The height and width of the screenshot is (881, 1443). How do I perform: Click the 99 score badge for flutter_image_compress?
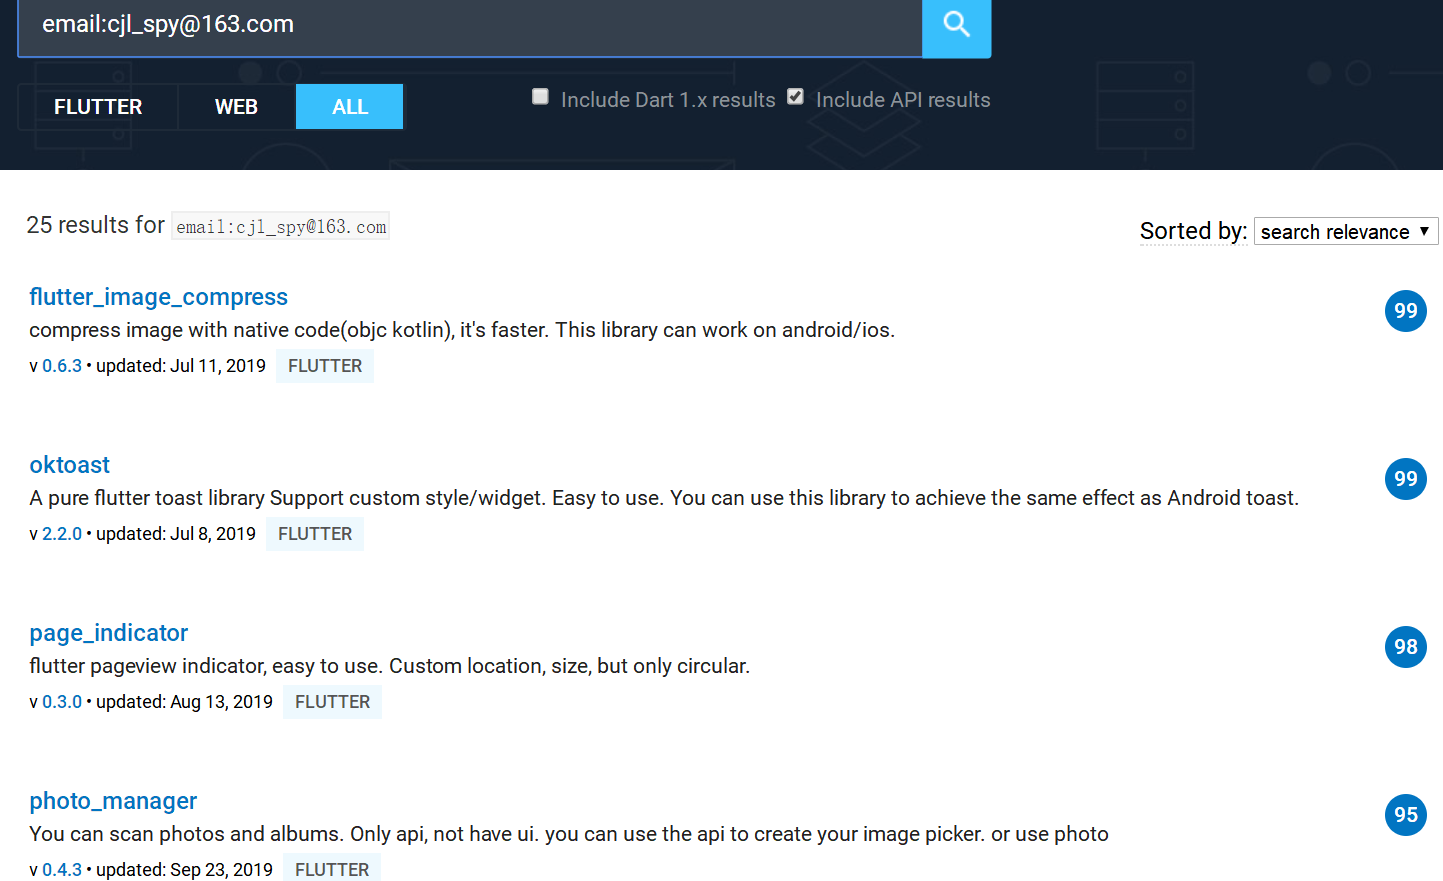pos(1406,311)
